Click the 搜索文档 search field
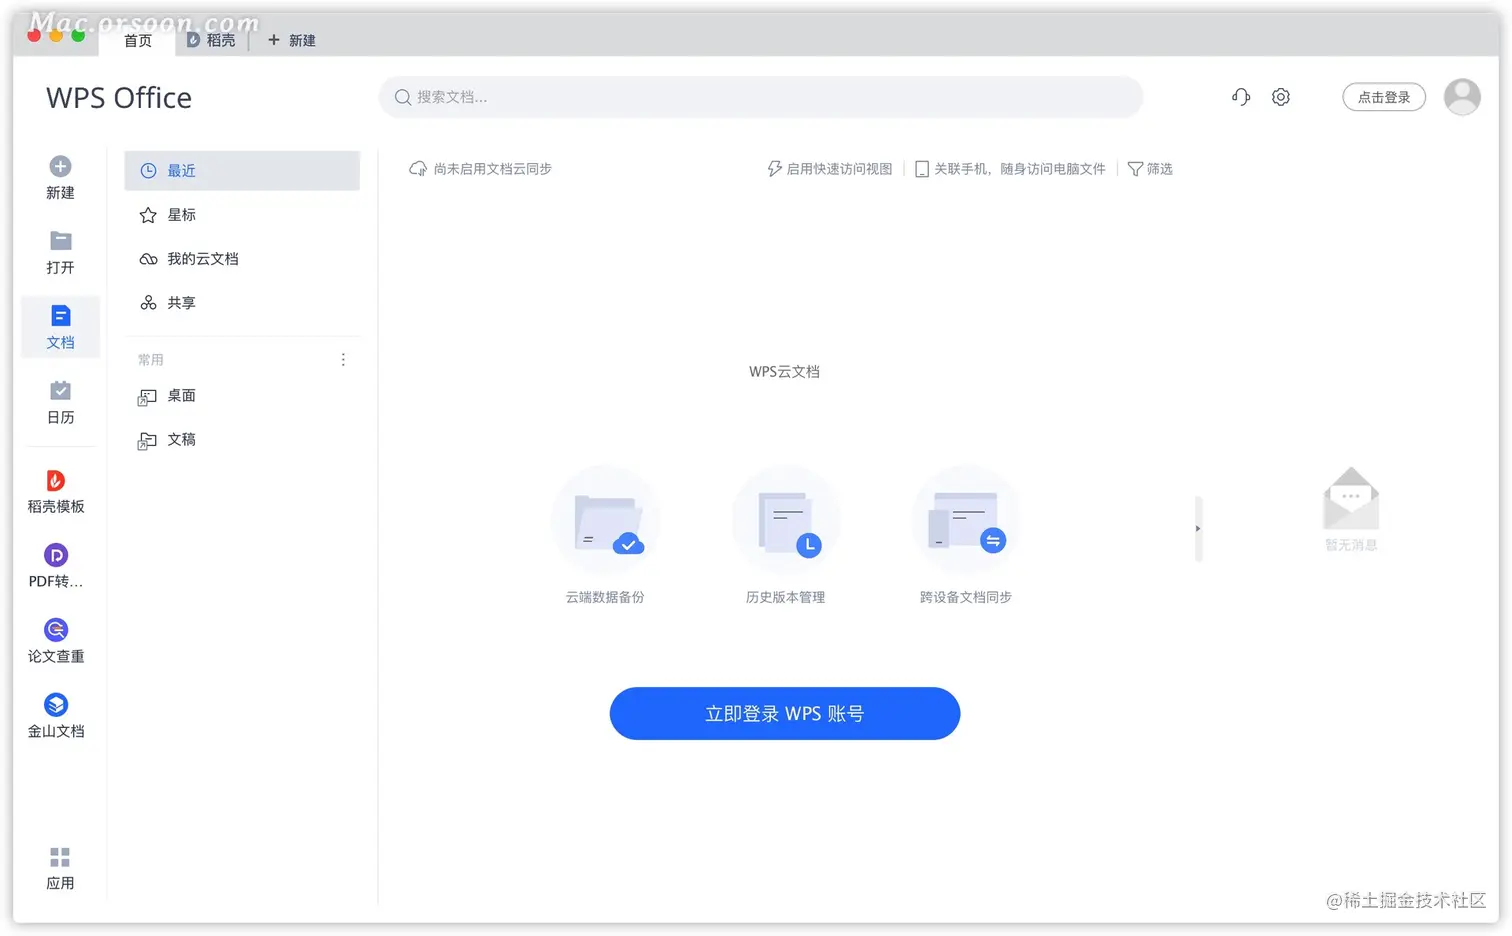The height and width of the screenshot is (936, 1512). [761, 97]
